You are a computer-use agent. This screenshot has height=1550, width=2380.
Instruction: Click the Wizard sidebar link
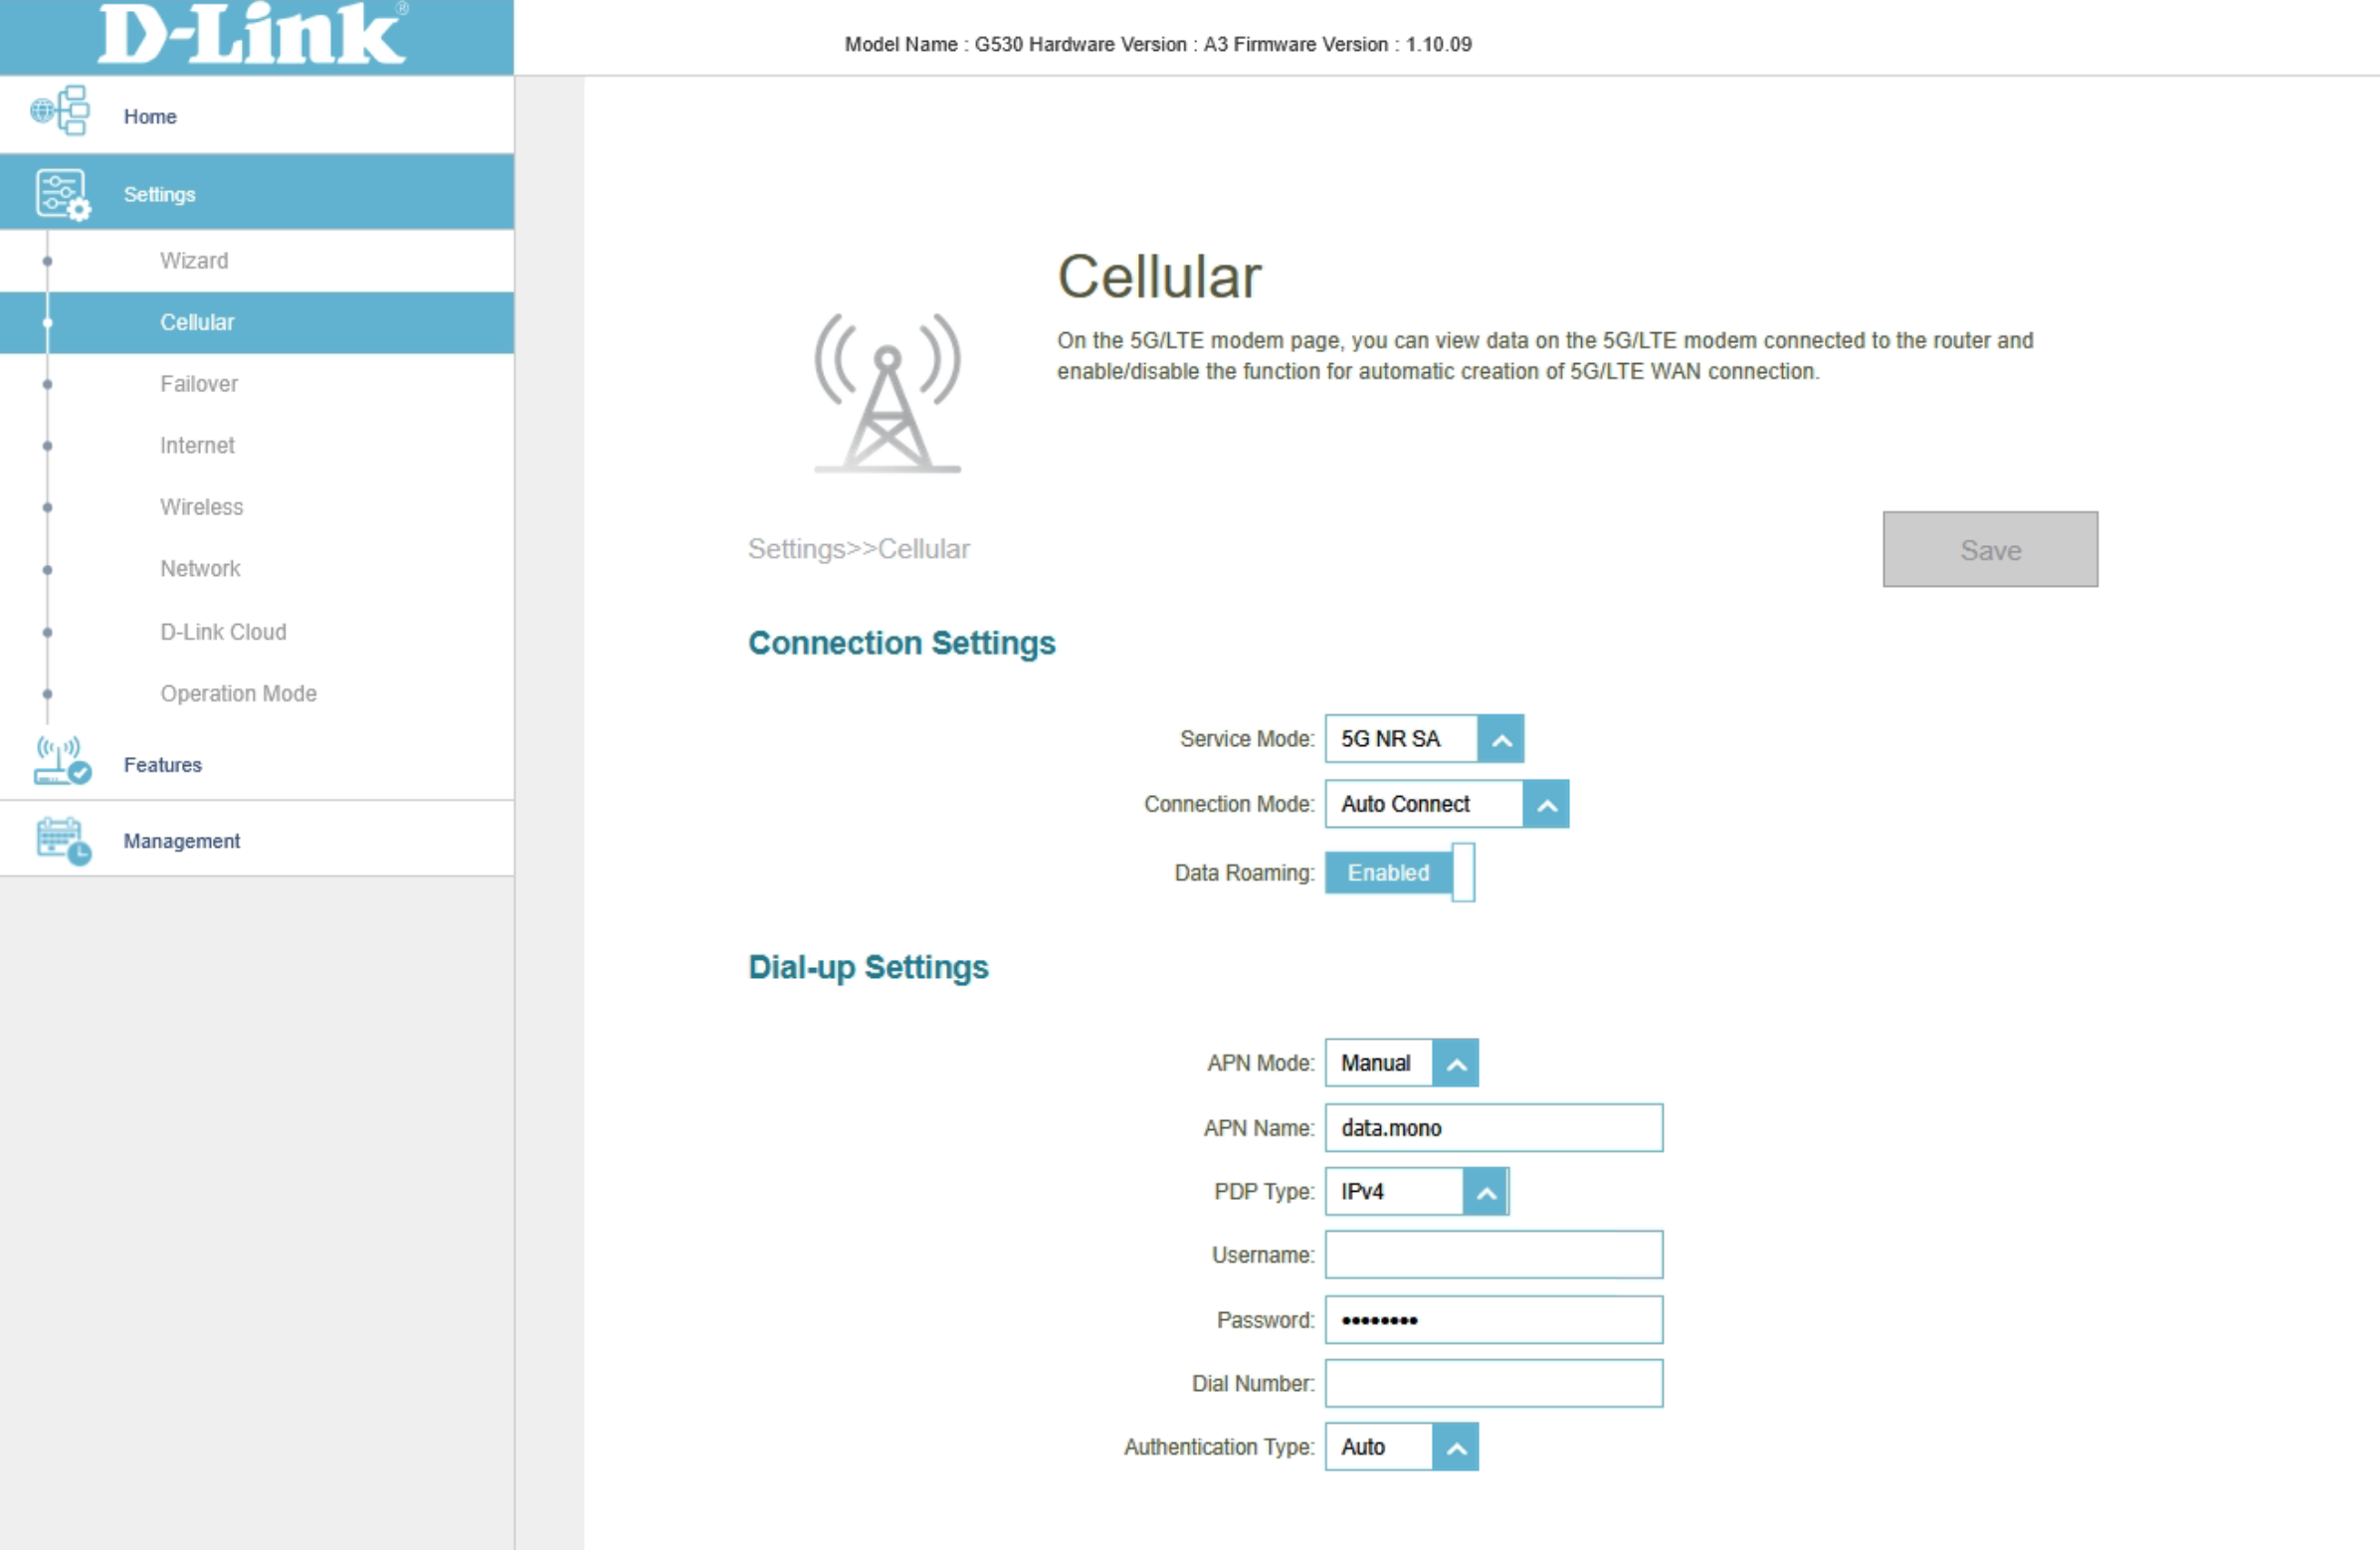(194, 261)
